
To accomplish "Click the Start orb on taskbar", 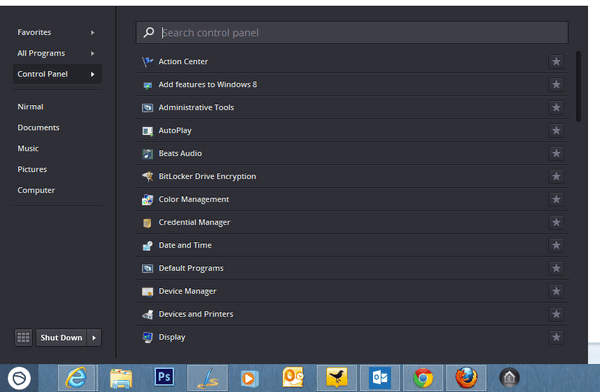I will click(x=19, y=378).
